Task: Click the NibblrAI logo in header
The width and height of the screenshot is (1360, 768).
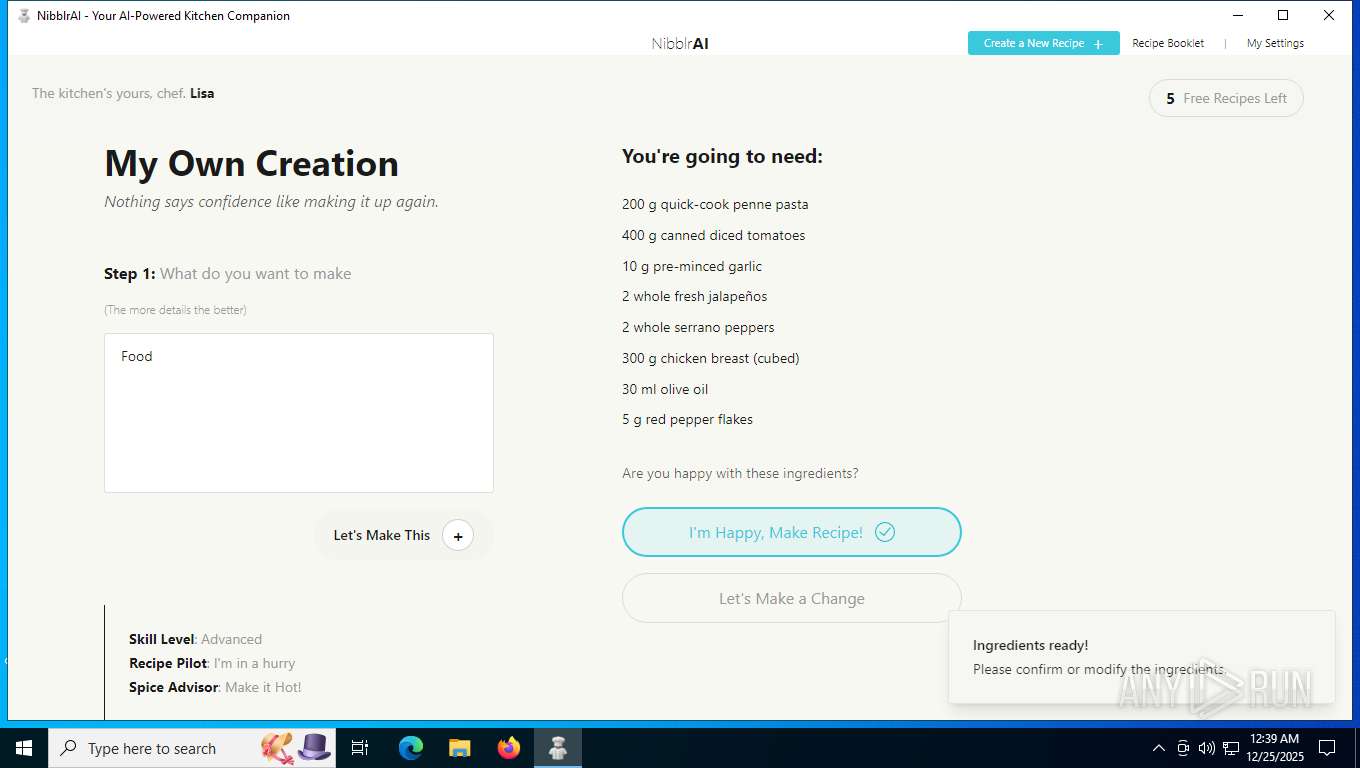Action: 680,44
